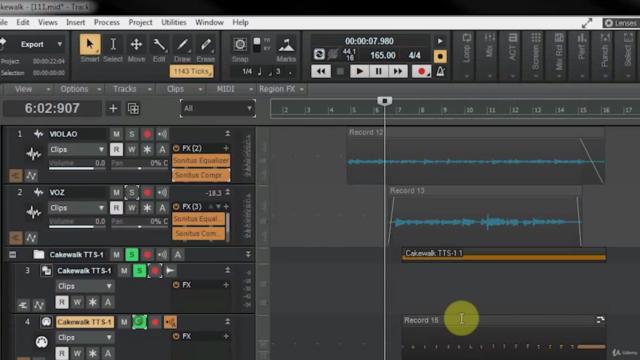Viewport: 640px width, 360px height.
Task: Expand the Export dropdown arrow
Action: pos(60,44)
